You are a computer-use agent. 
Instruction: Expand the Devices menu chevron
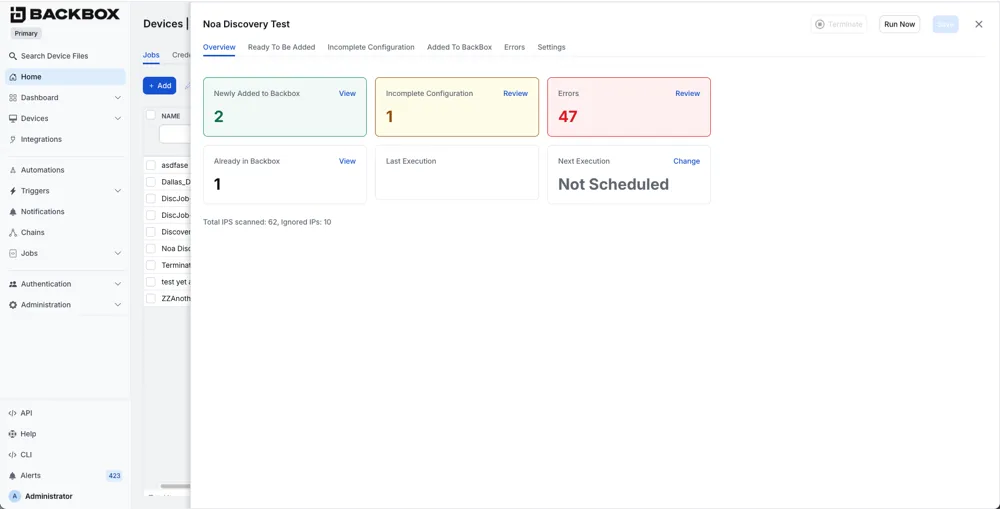tap(117, 119)
